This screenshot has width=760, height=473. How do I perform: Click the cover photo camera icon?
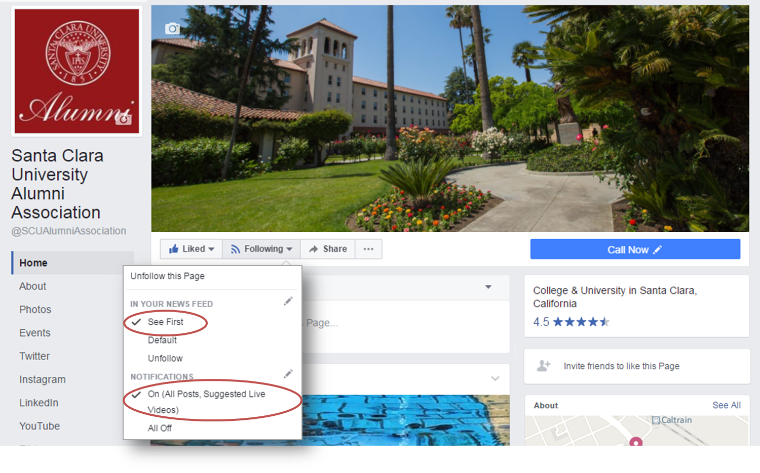pyautogui.click(x=172, y=28)
